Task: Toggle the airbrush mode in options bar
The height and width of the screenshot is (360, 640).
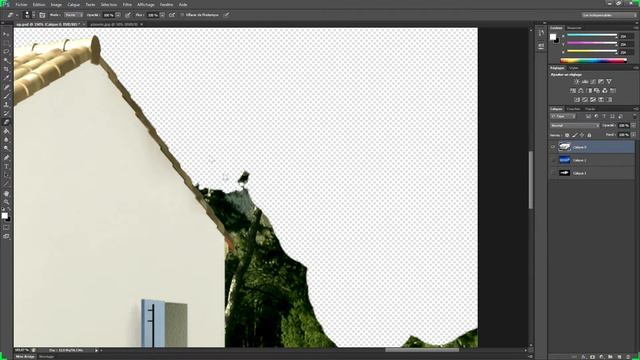Action: pos(172,15)
